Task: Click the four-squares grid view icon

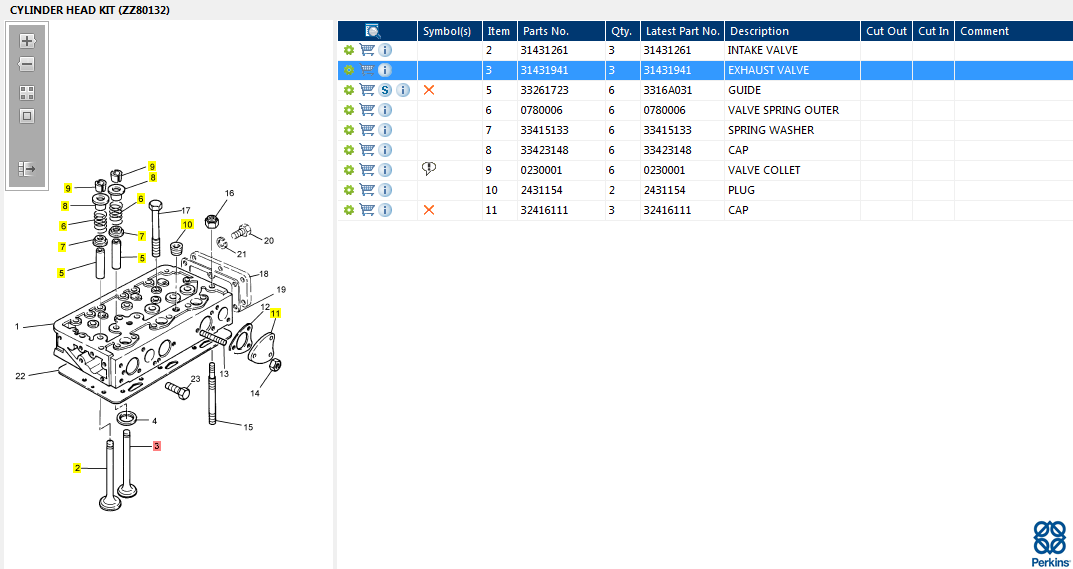Action: click(x=27, y=93)
